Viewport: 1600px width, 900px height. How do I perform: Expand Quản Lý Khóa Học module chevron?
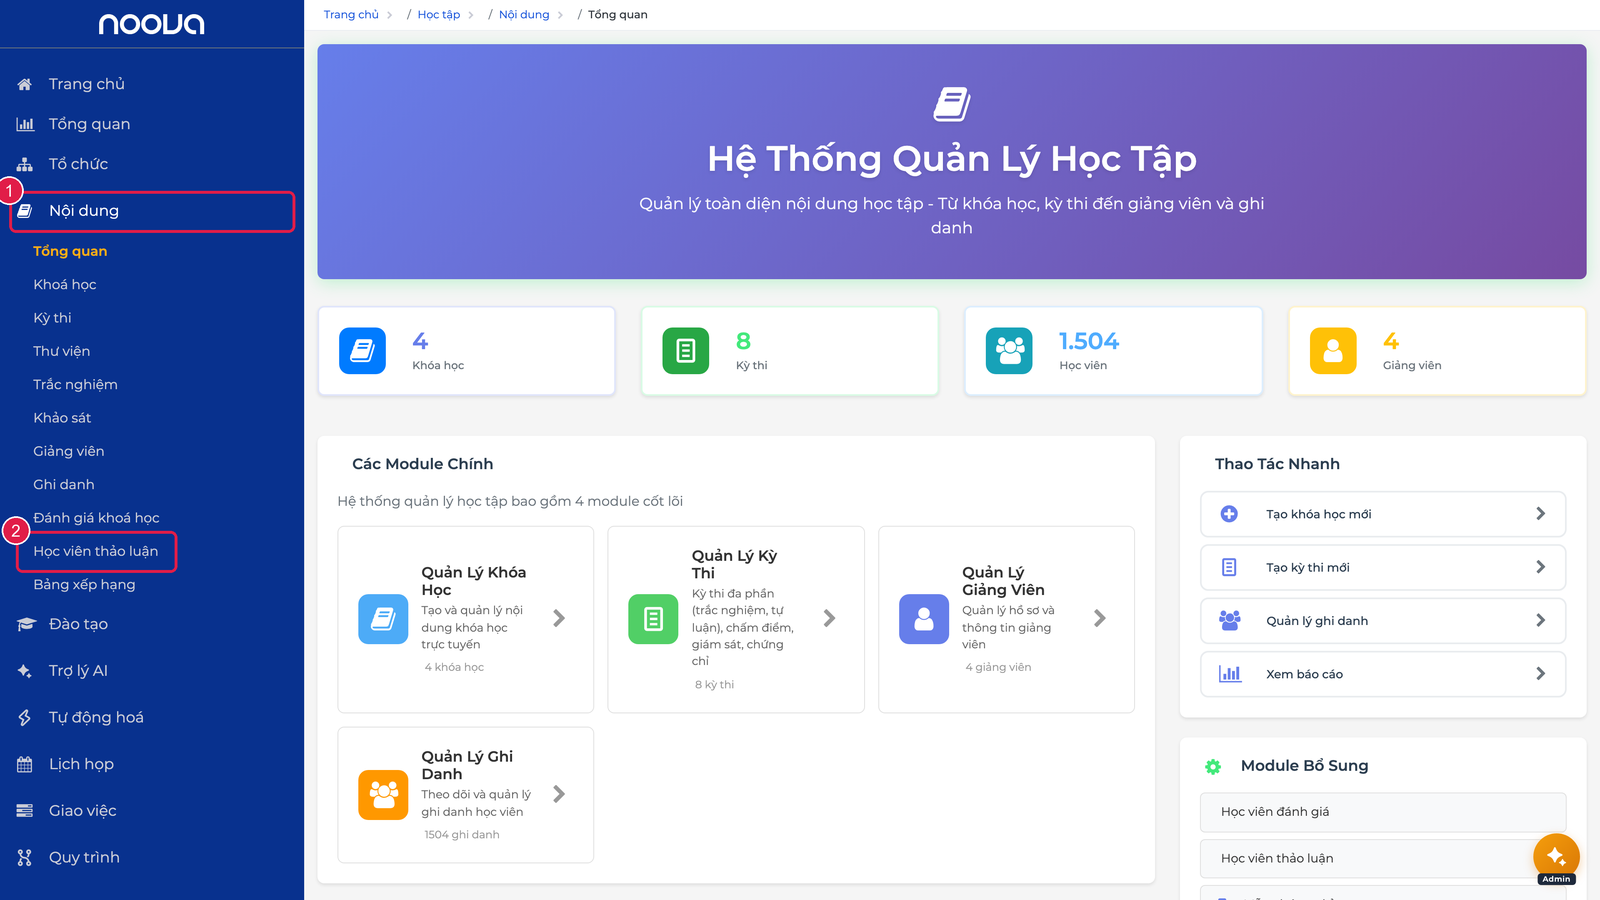click(x=559, y=619)
